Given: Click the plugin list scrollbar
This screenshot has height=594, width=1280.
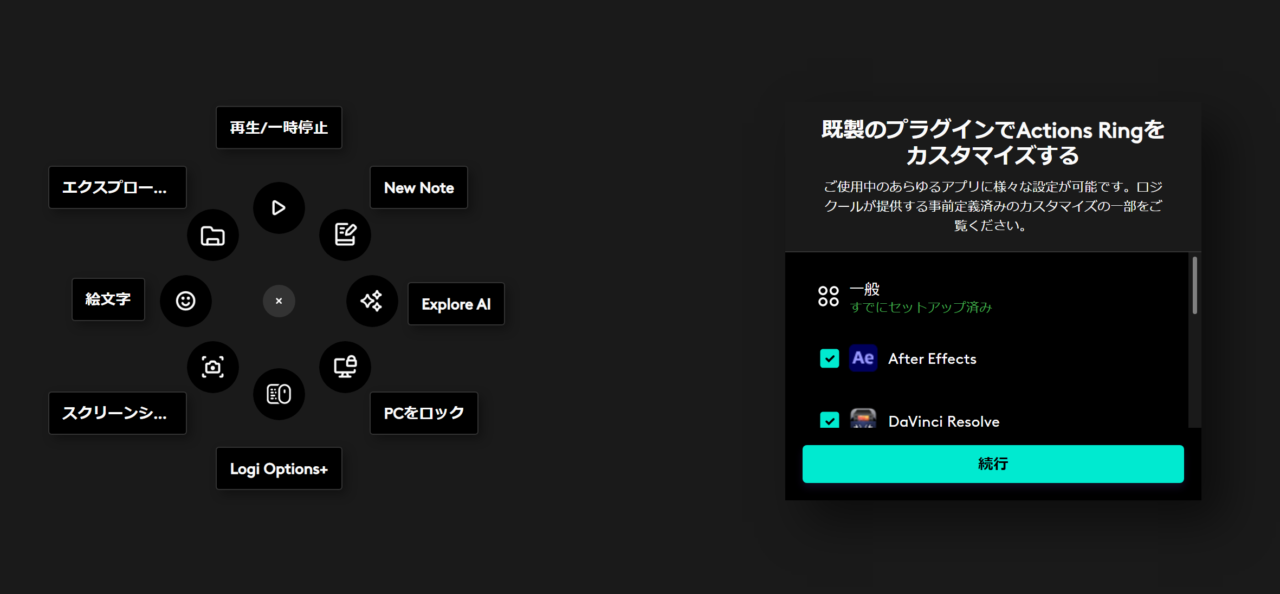Looking at the screenshot, I should [1194, 286].
